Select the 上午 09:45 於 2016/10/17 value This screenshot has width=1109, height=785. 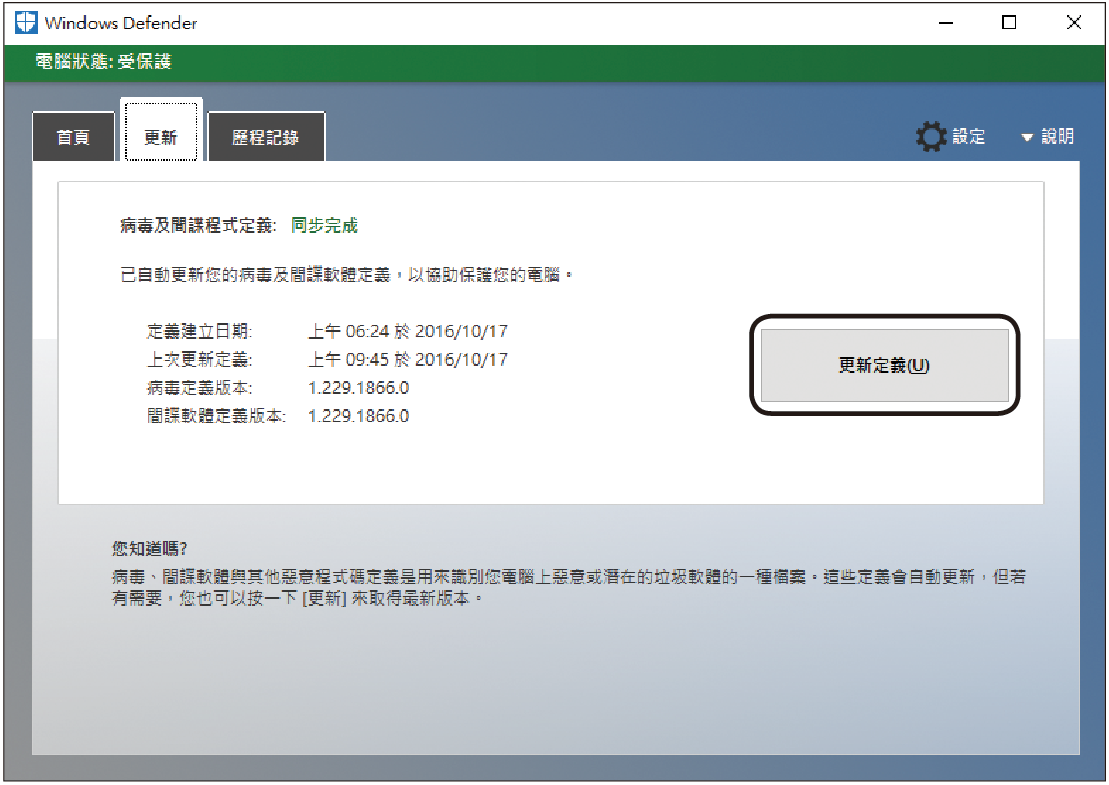click(408, 359)
